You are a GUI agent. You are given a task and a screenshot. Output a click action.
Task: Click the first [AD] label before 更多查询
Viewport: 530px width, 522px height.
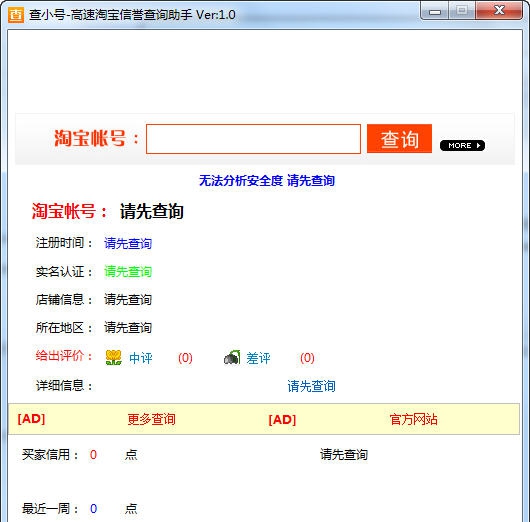click(x=31, y=419)
